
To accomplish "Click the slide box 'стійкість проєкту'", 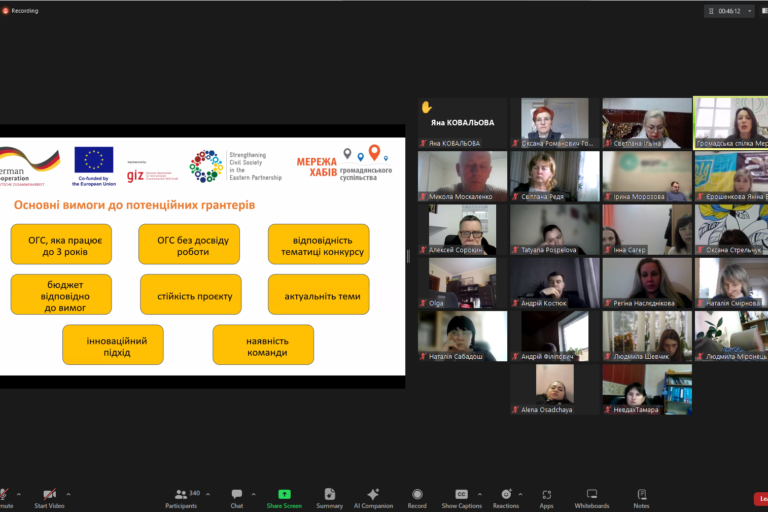I will click(x=191, y=294).
